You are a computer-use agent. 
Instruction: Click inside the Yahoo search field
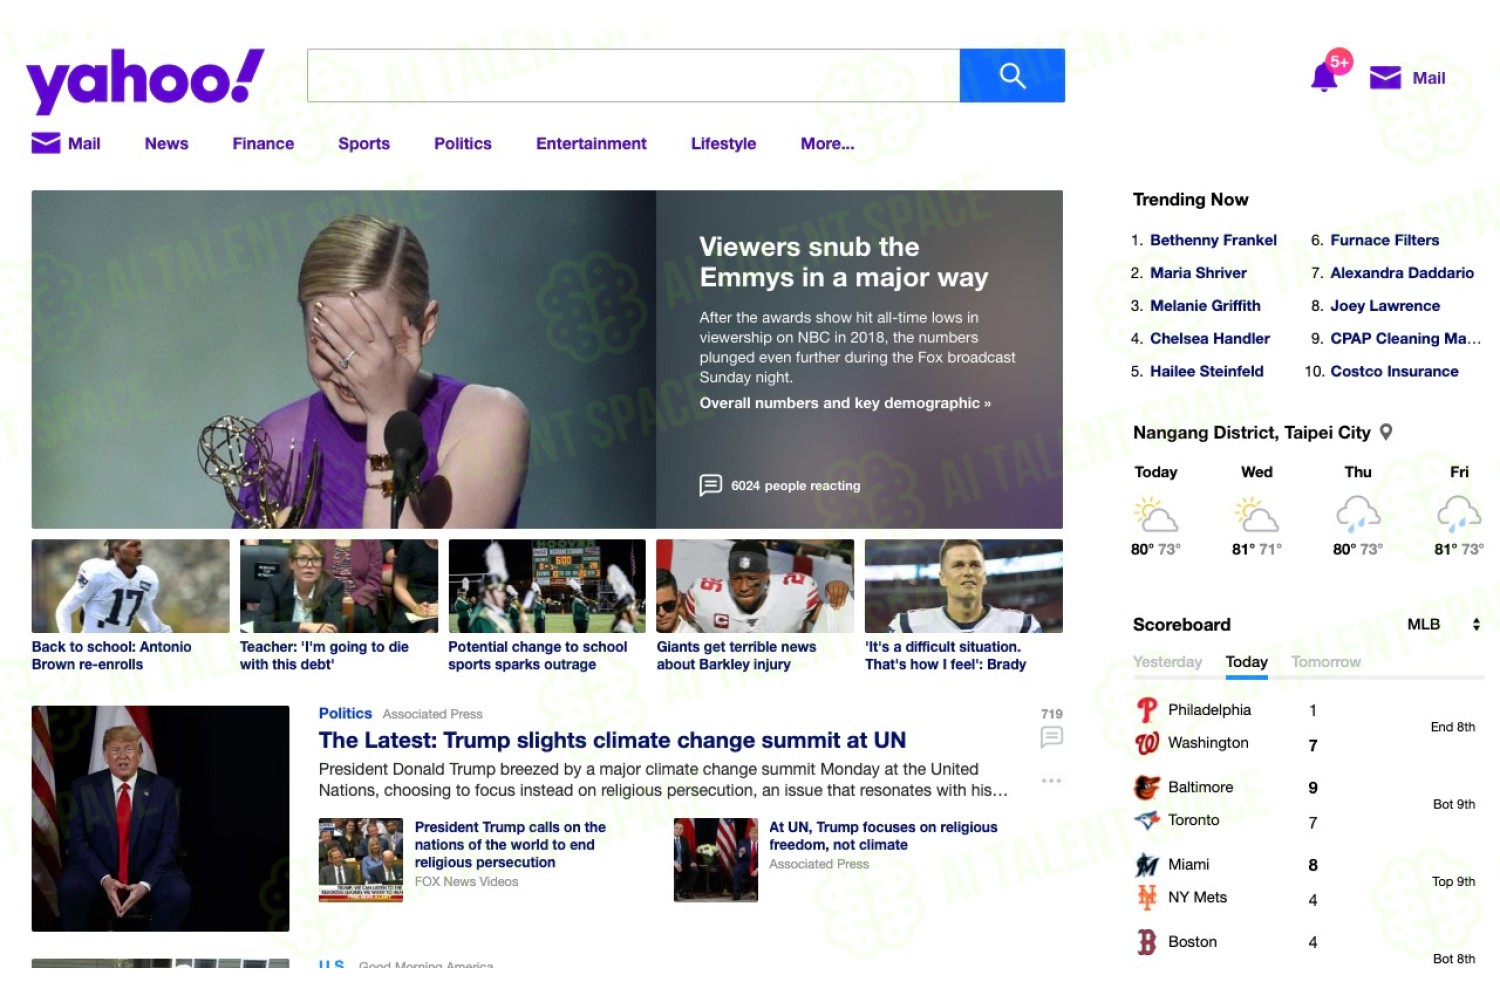tap(633, 76)
